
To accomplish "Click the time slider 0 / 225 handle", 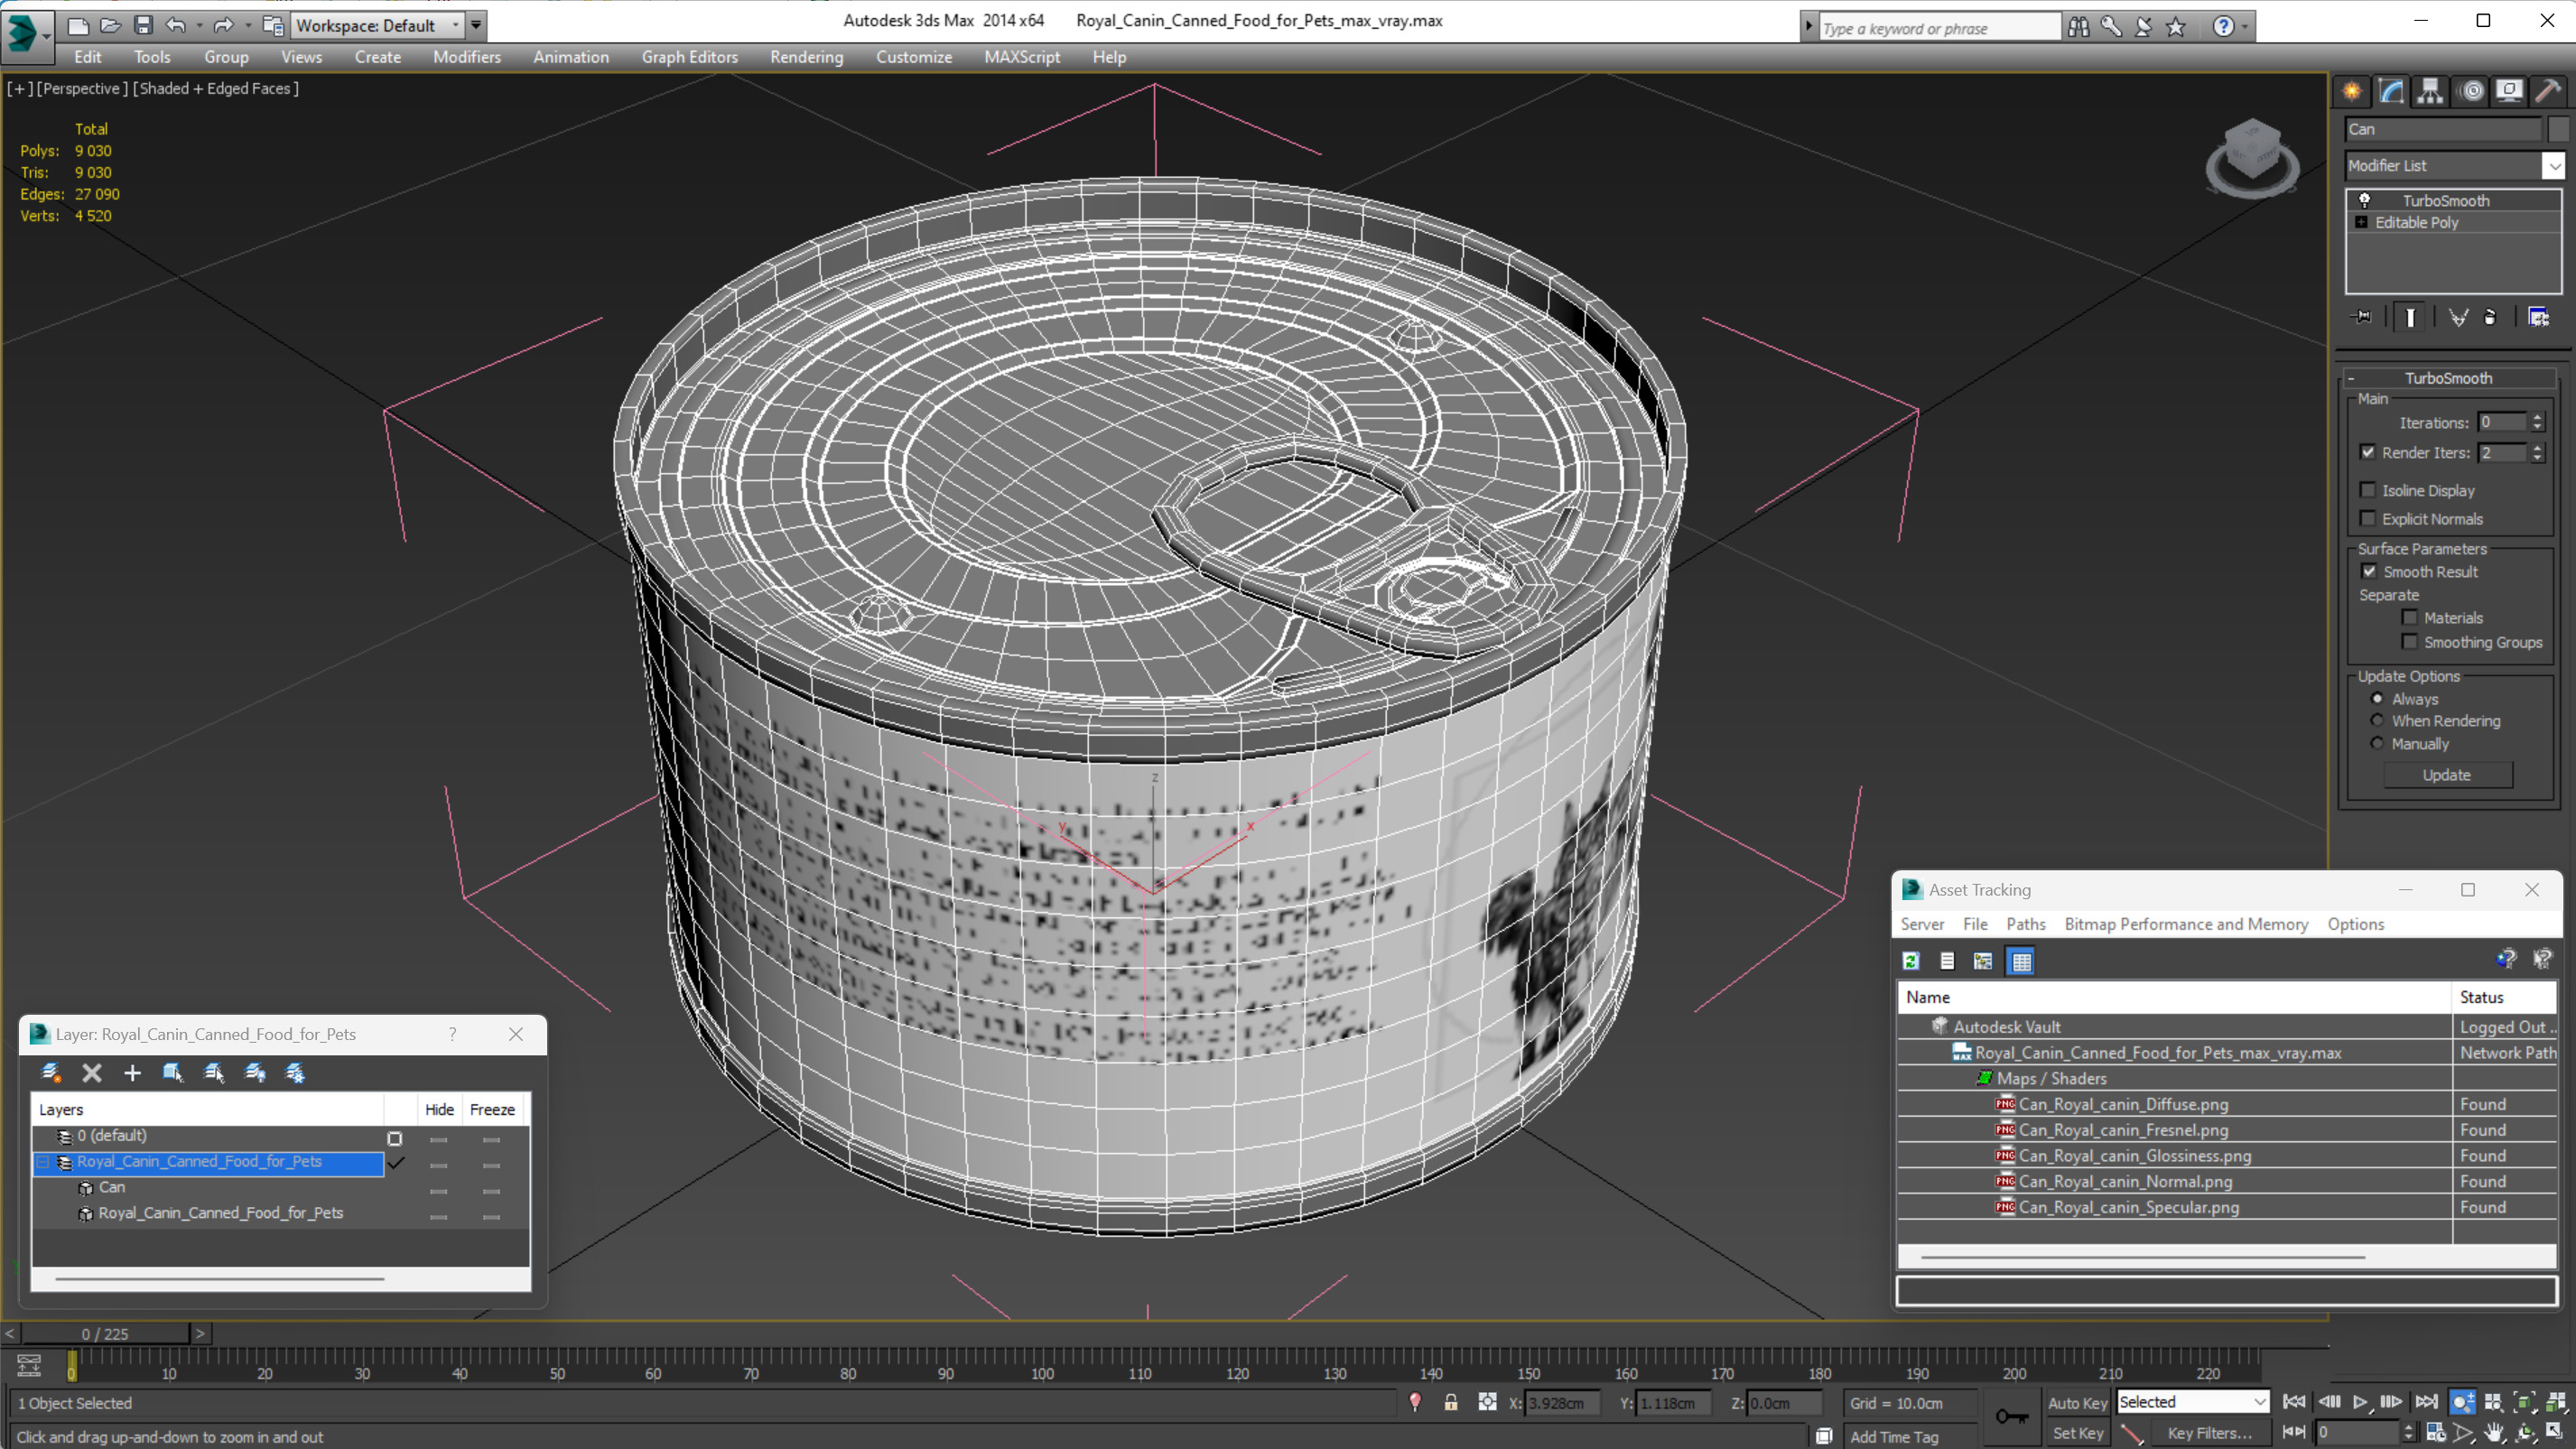I will click(105, 1333).
